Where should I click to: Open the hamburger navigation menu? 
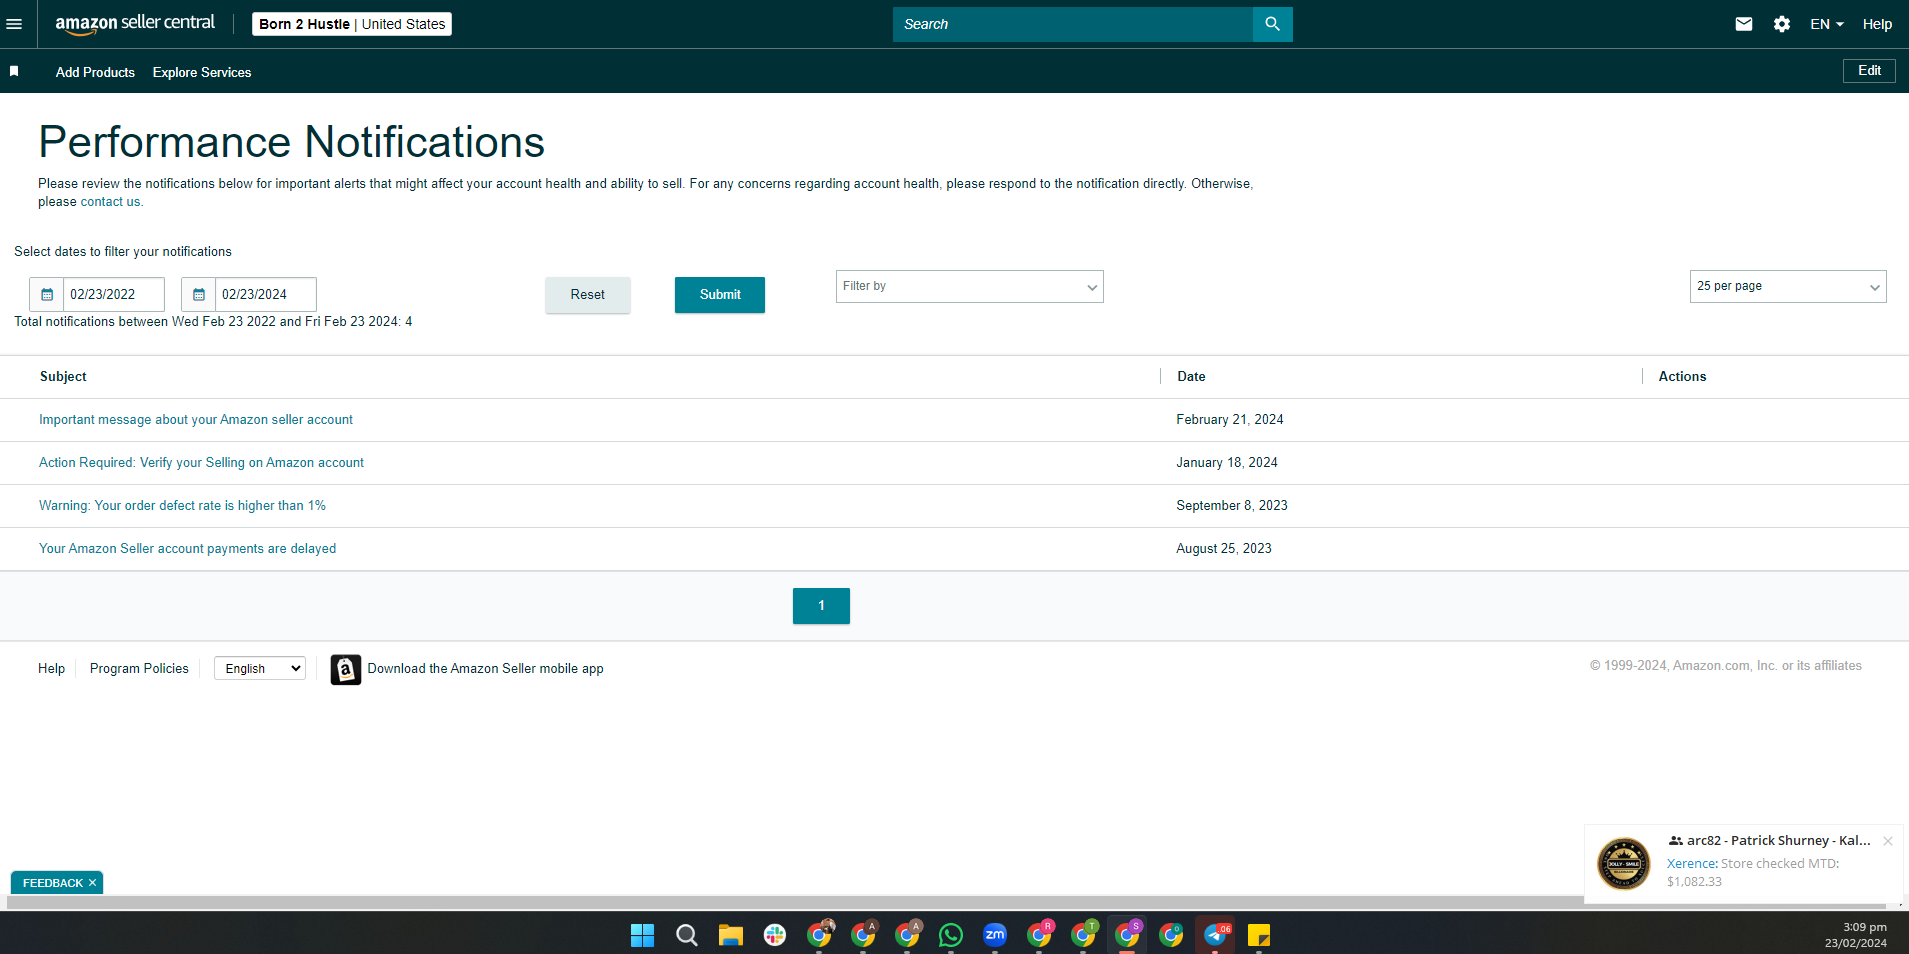(x=14, y=24)
